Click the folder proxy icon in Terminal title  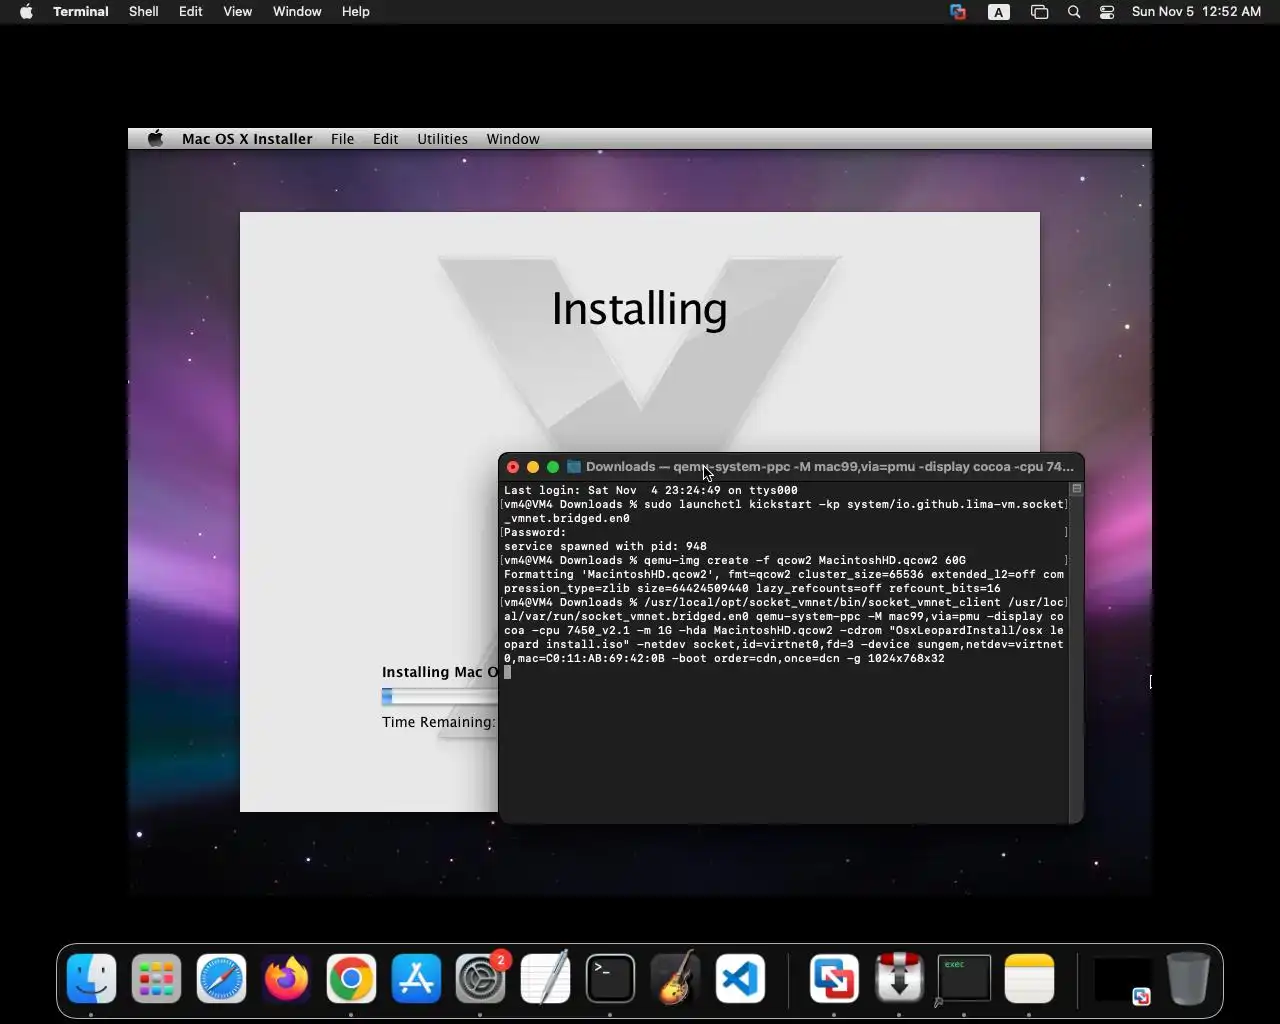(574, 467)
